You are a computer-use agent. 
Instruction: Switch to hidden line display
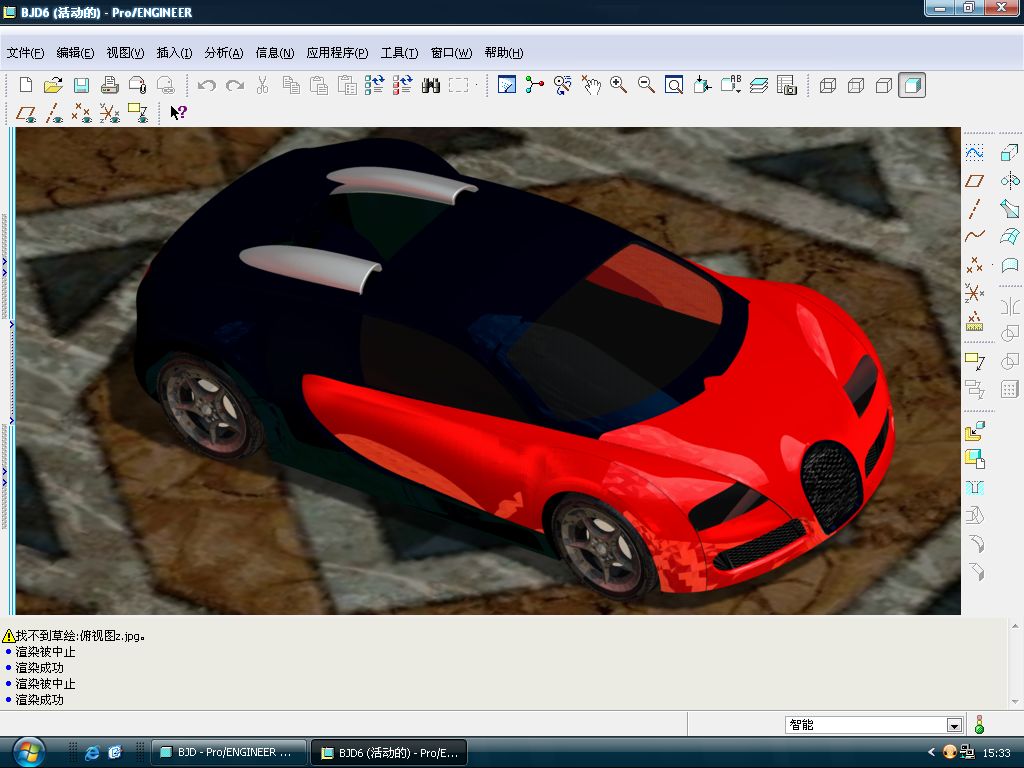tap(856, 85)
